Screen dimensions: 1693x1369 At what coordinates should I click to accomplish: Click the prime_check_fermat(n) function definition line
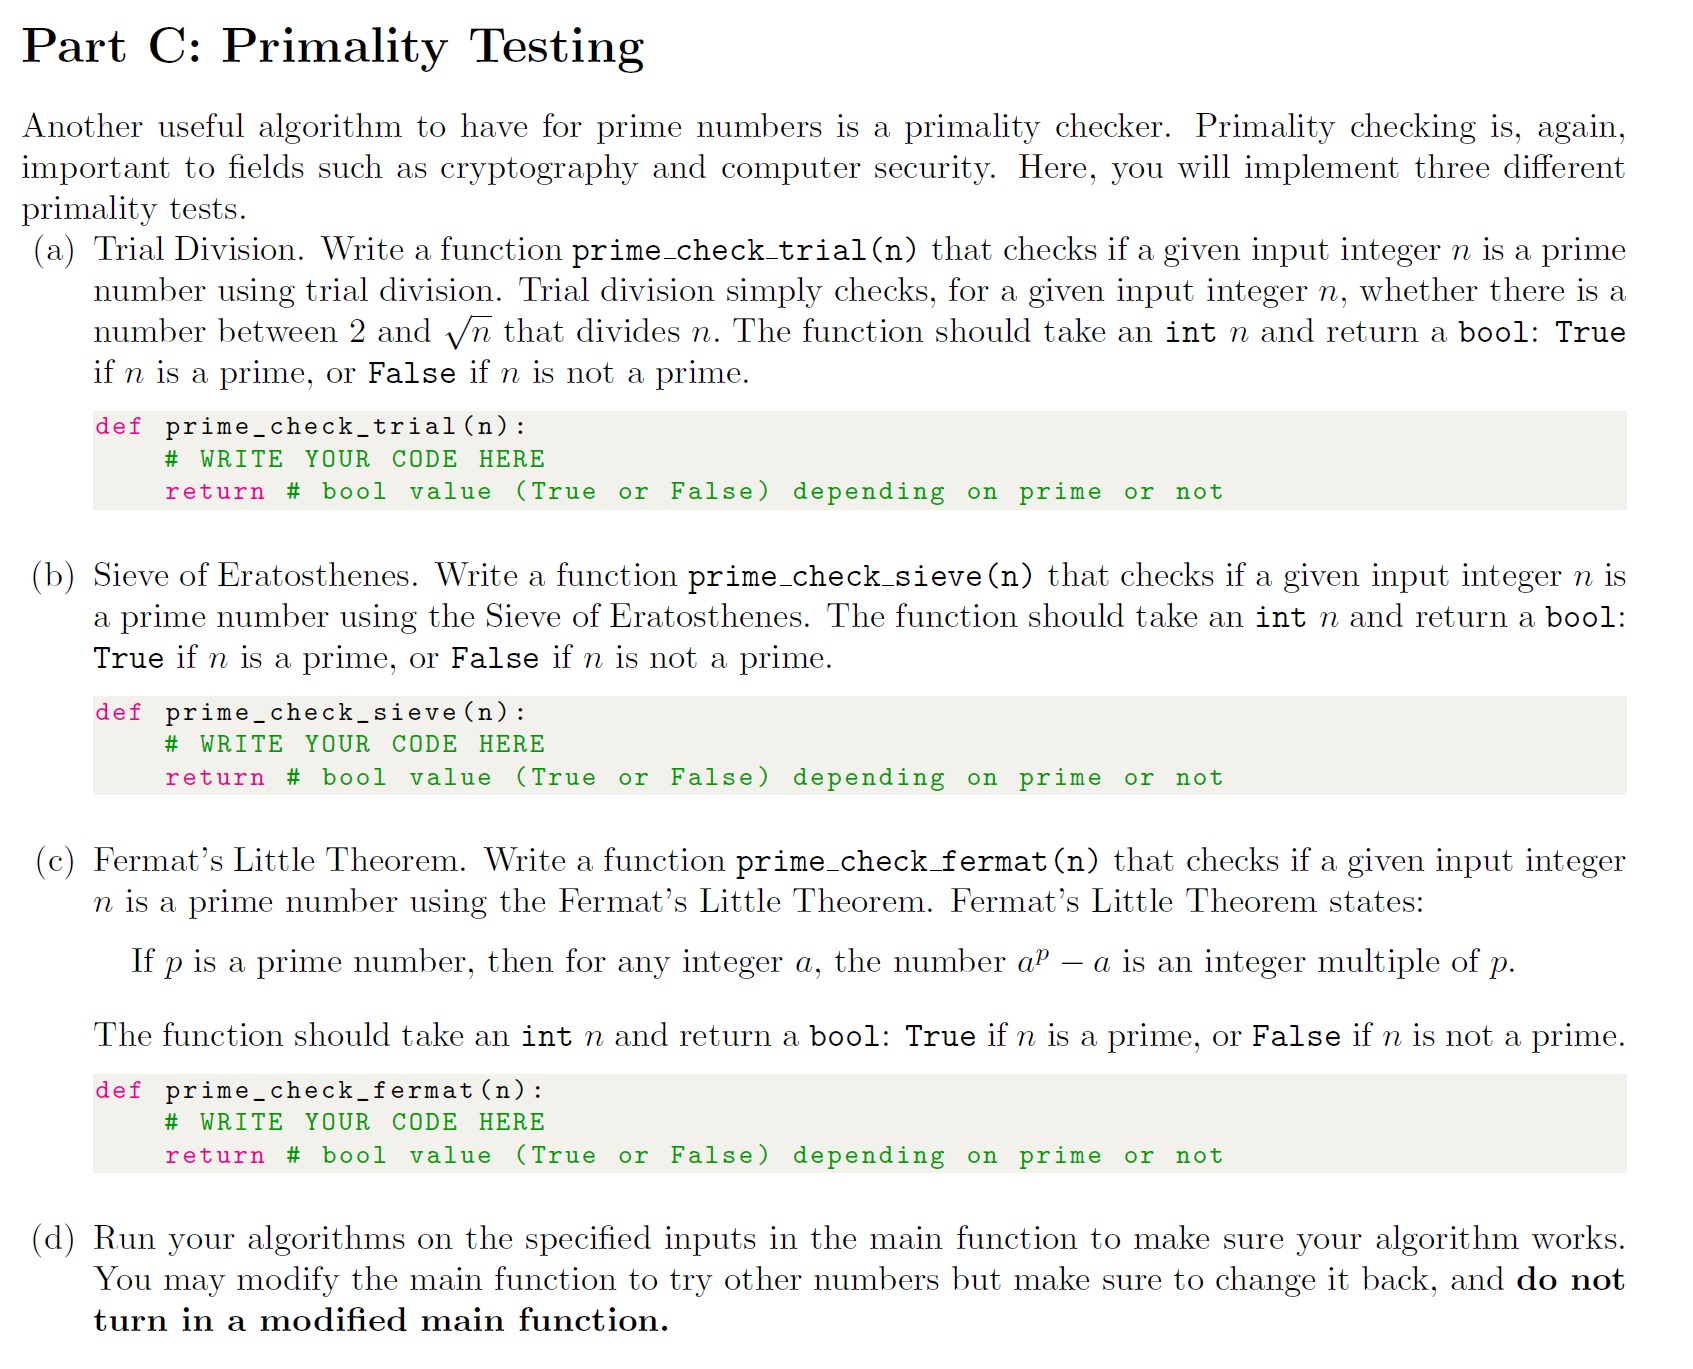click(319, 1091)
